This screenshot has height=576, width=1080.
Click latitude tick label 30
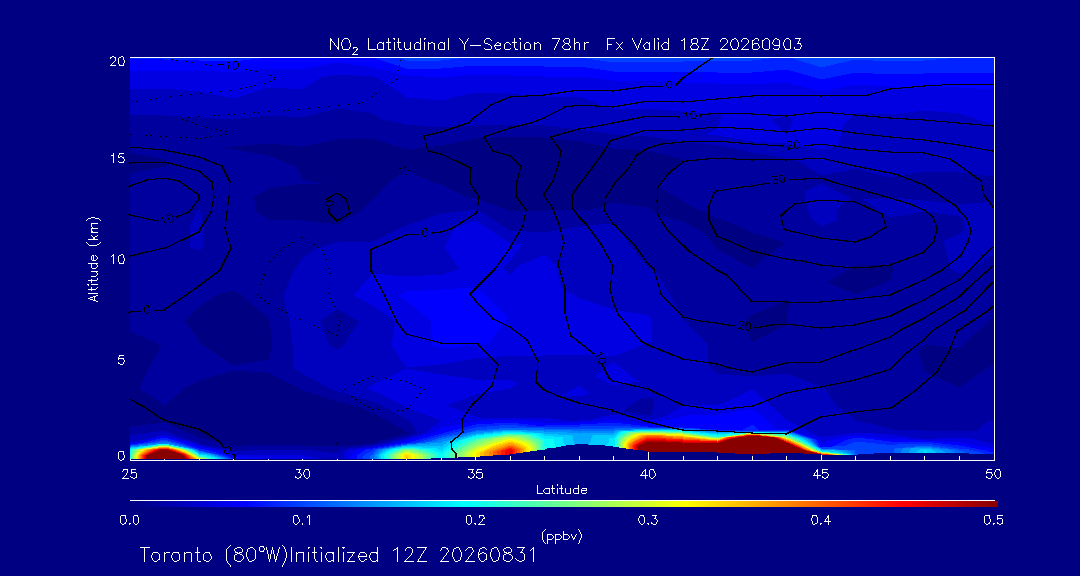coord(302,475)
